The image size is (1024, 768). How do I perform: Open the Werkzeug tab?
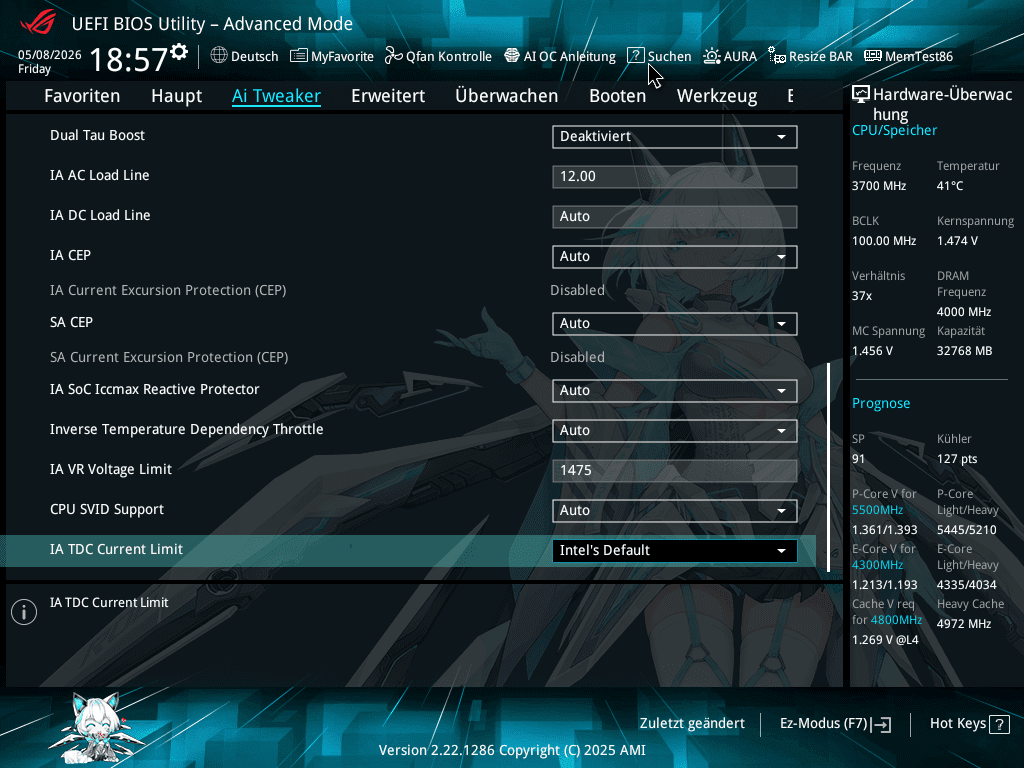tap(717, 96)
